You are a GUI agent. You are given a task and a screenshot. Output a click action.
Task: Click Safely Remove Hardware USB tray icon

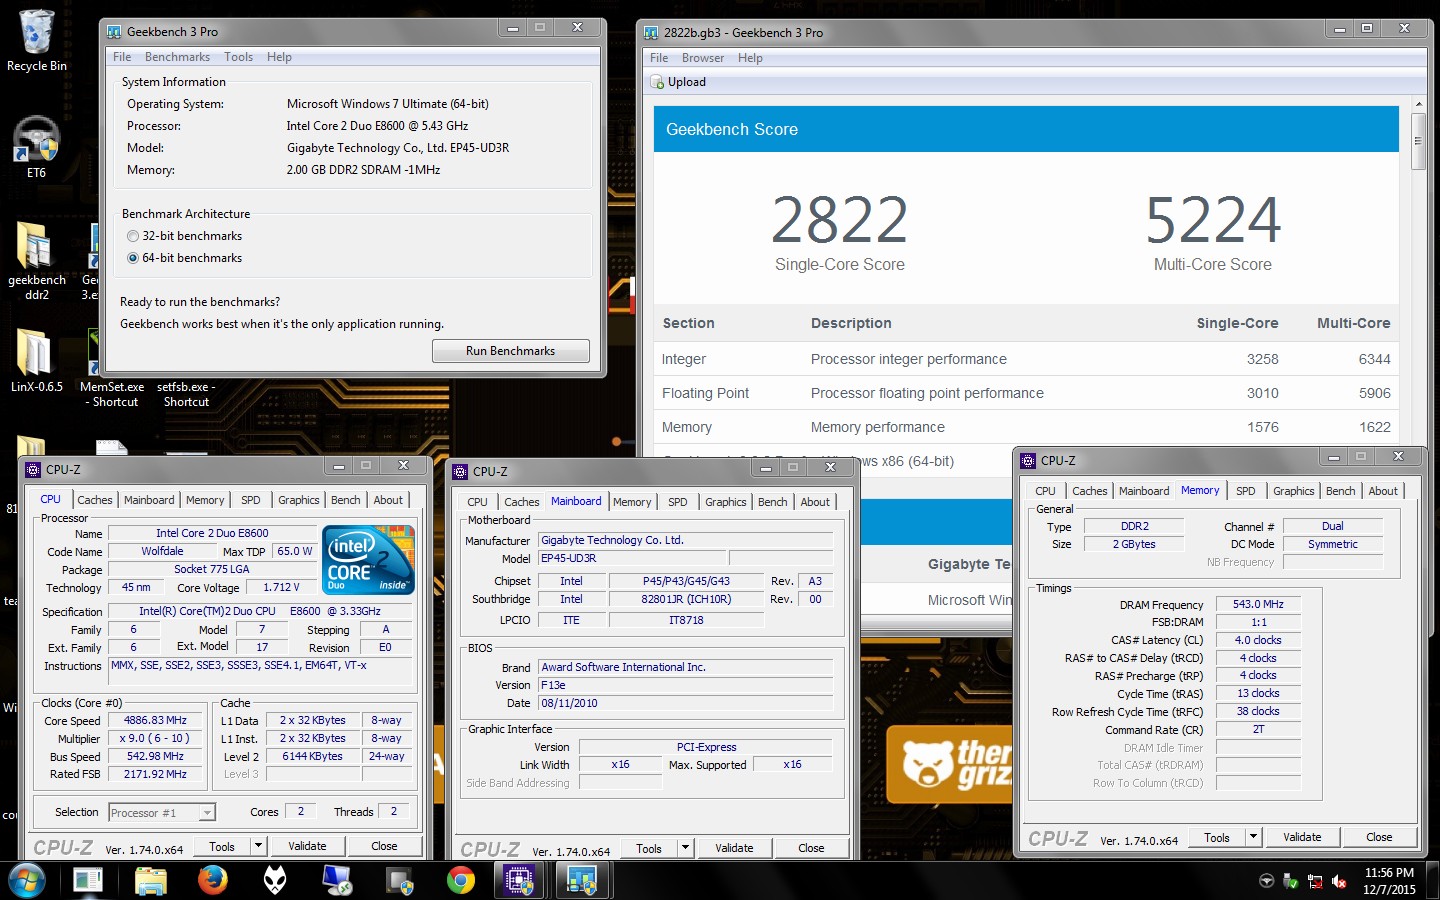tap(1290, 881)
